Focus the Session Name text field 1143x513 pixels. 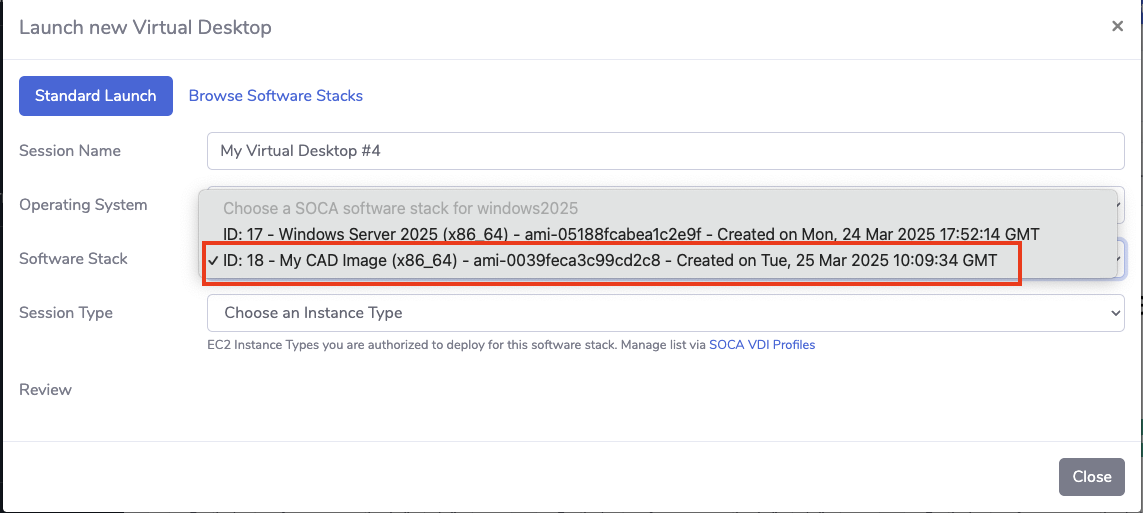coord(665,151)
